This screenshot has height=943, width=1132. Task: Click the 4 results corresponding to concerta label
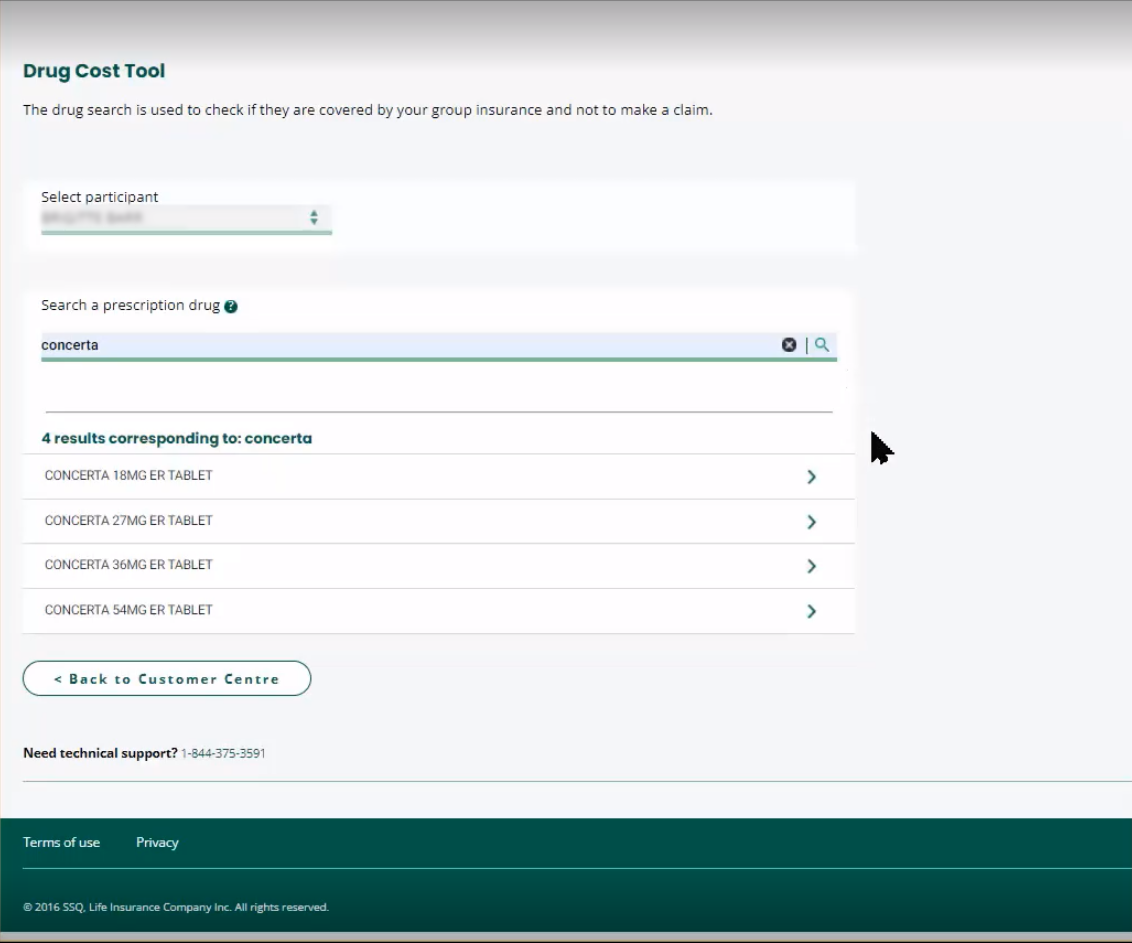[x=176, y=438]
